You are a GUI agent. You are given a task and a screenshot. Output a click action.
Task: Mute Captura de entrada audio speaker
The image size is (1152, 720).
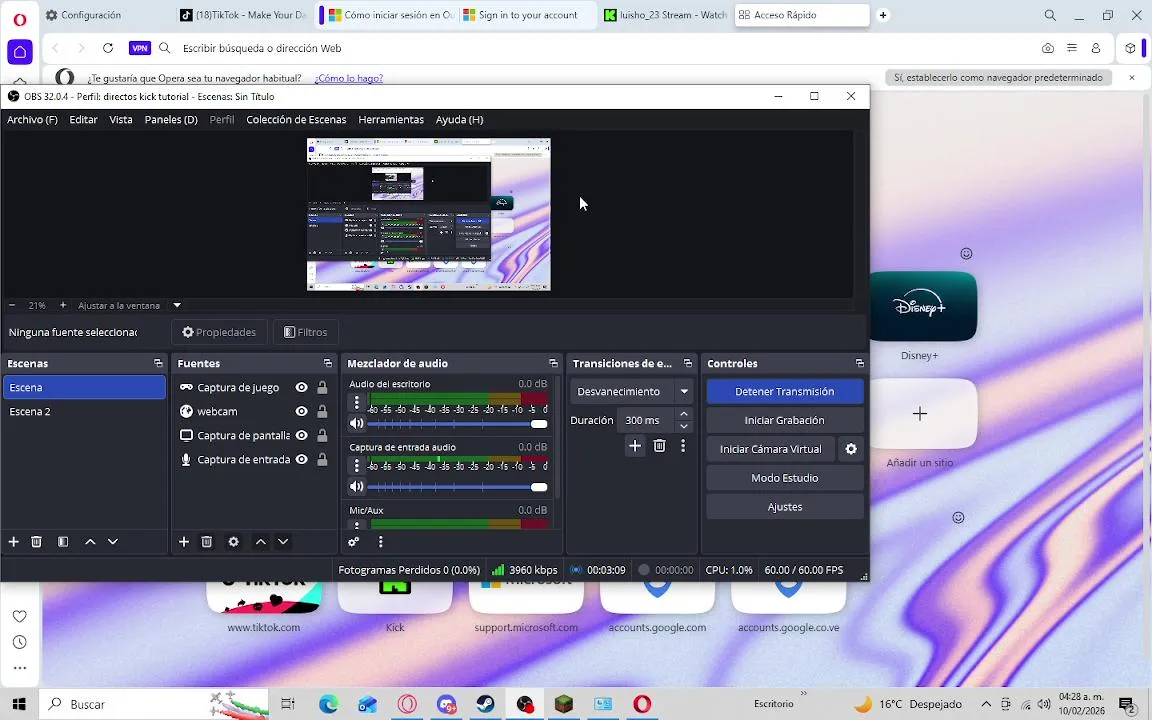[356, 486]
